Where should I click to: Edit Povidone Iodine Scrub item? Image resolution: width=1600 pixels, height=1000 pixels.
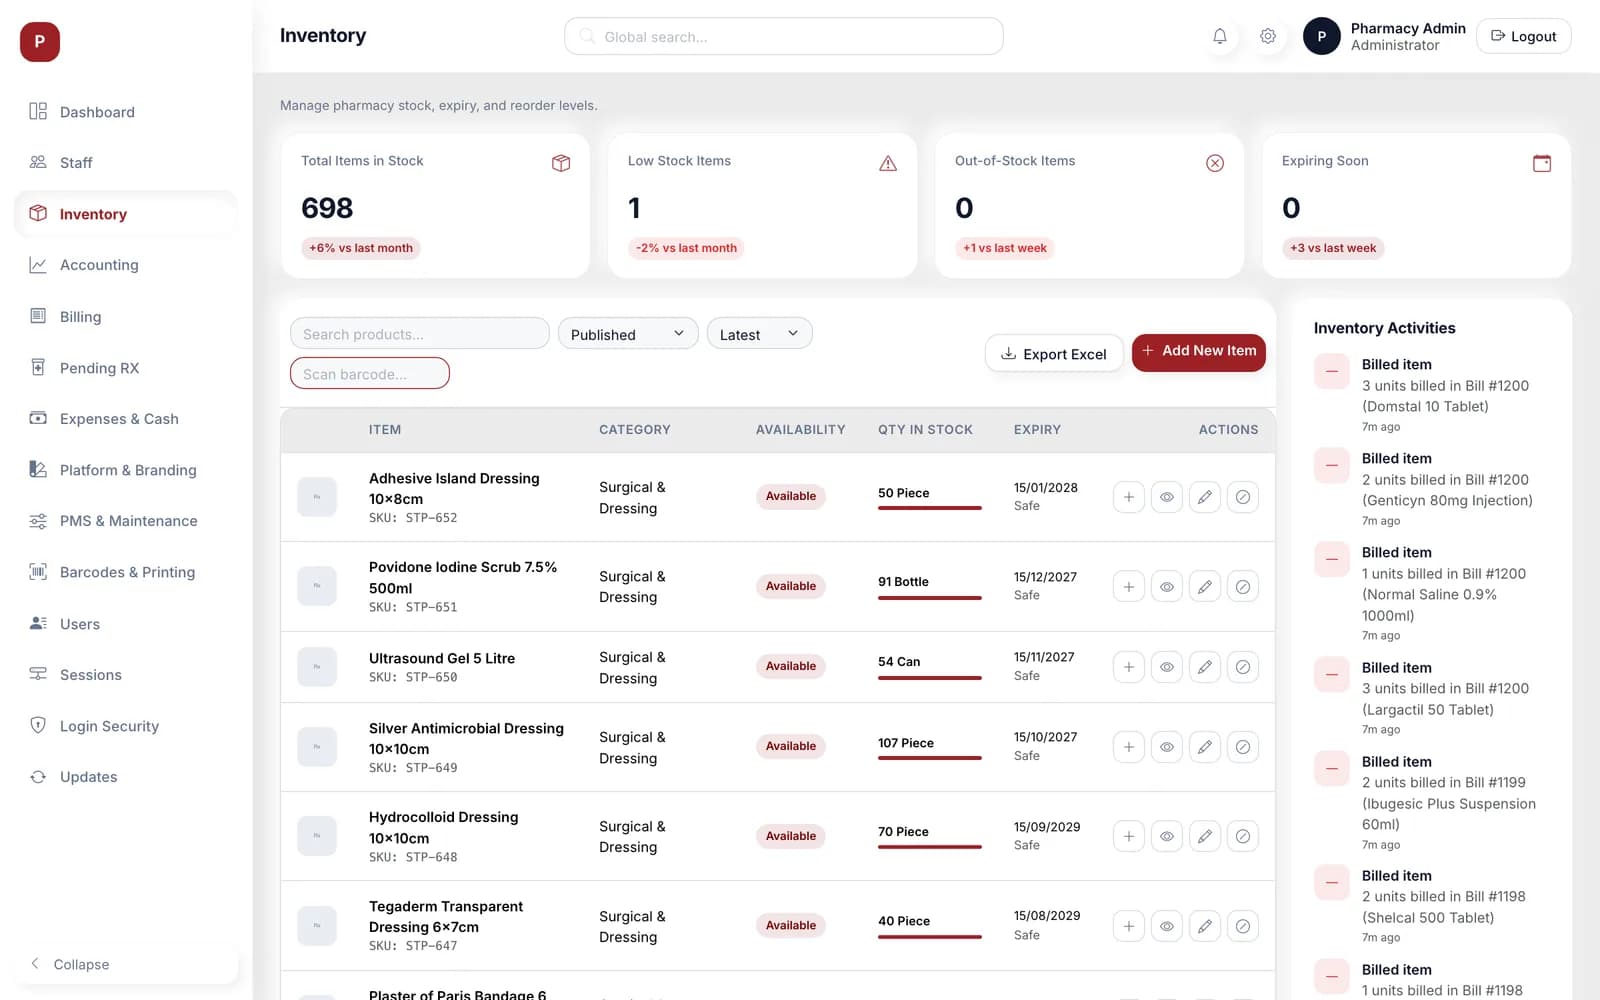pos(1204,586)
